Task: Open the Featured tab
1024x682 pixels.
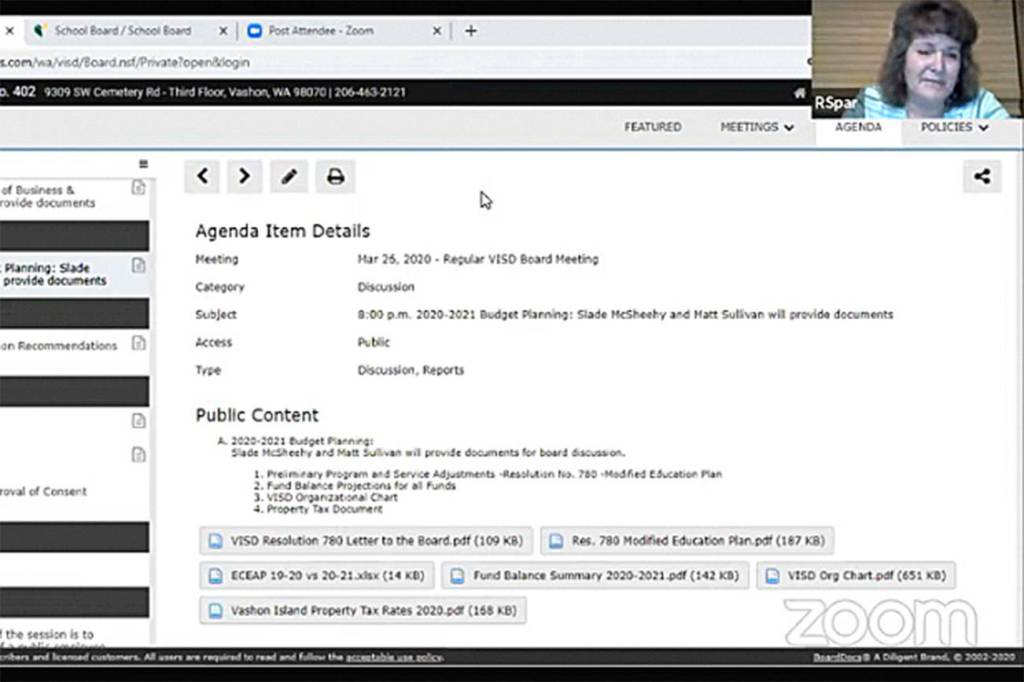Action: coord(652,127)
